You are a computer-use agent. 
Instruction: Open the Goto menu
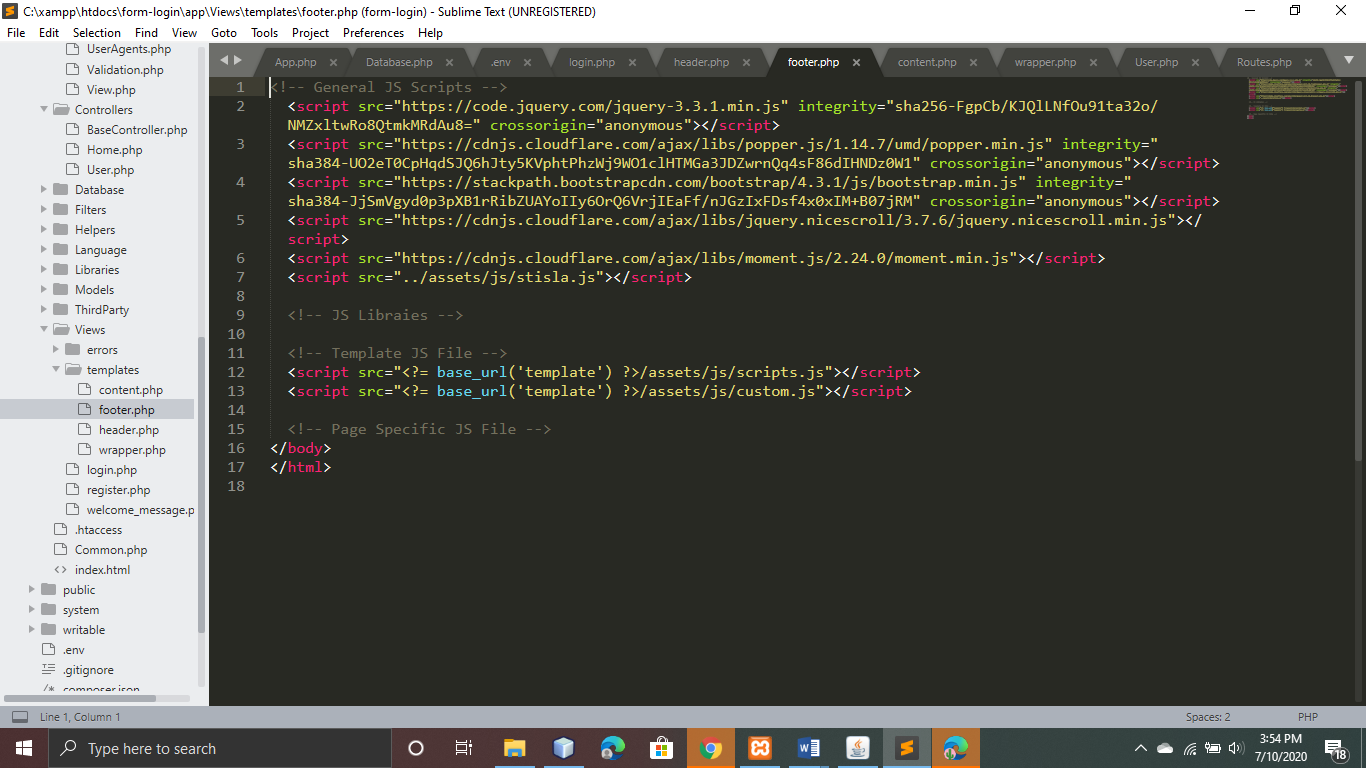pos(224,32)
